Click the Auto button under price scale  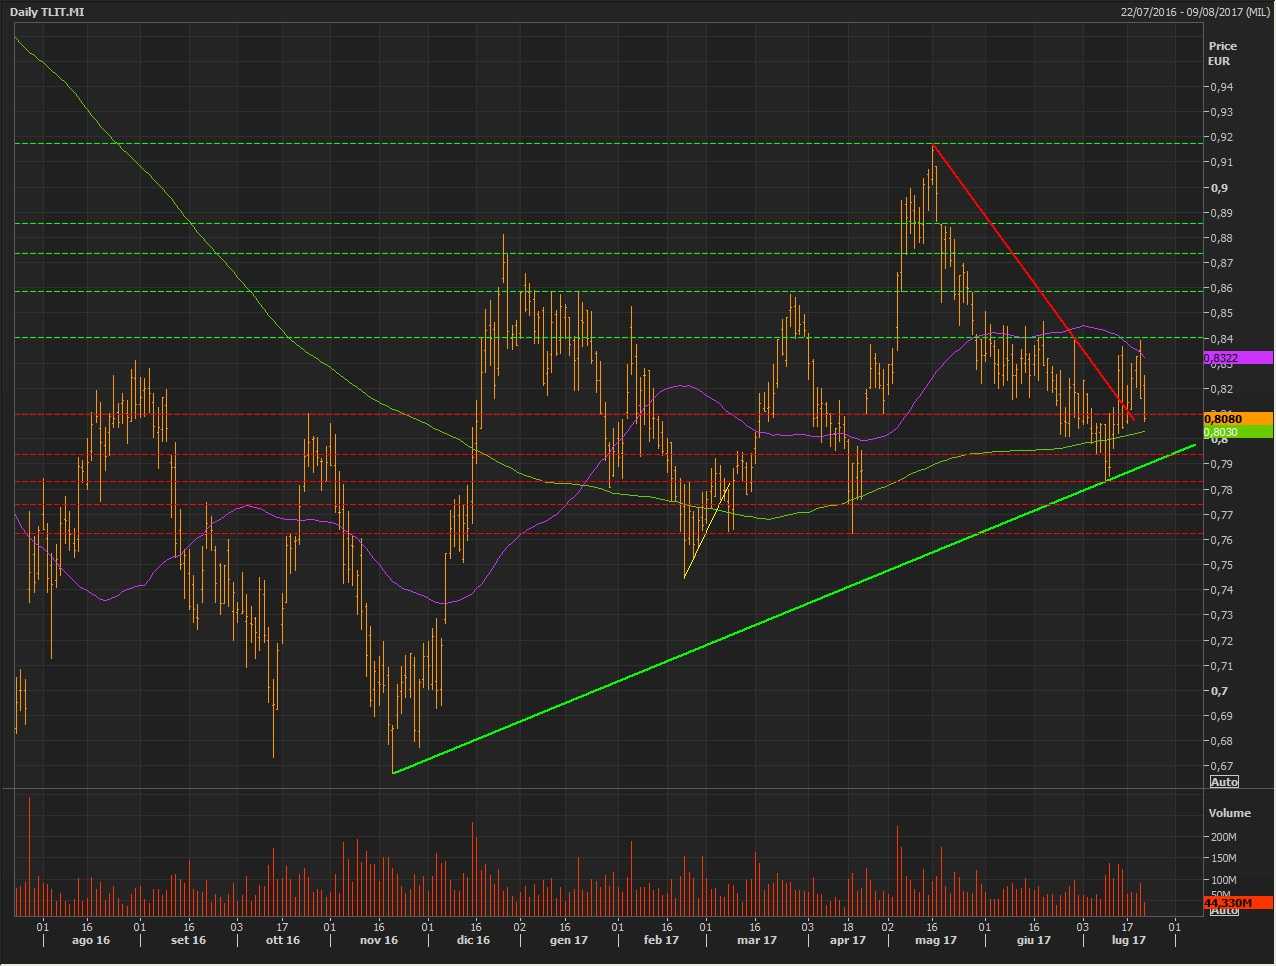pyautogui.click(x=1224, y=781)
